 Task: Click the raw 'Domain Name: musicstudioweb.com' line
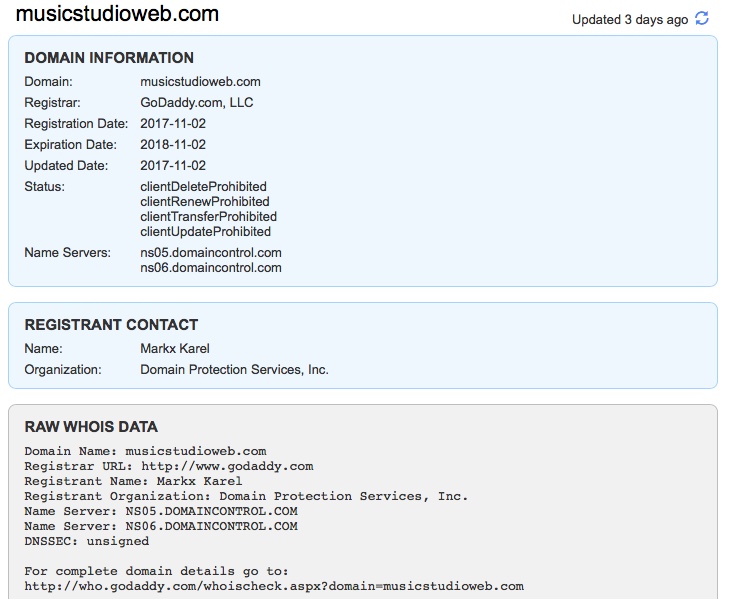(145, 451)
